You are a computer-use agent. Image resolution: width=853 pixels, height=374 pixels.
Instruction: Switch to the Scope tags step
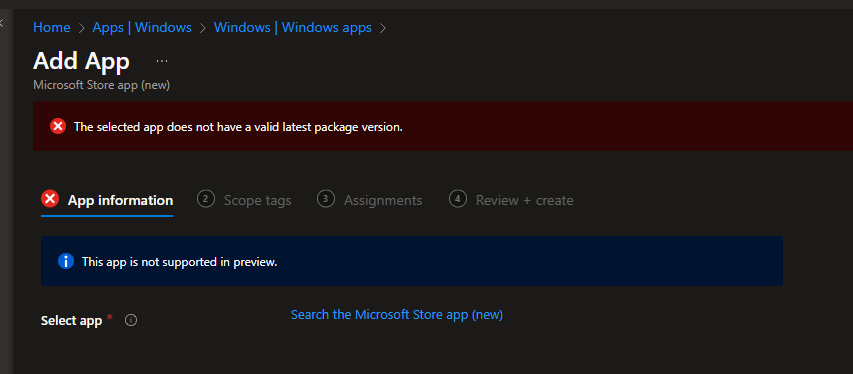[x=244, y=200]
